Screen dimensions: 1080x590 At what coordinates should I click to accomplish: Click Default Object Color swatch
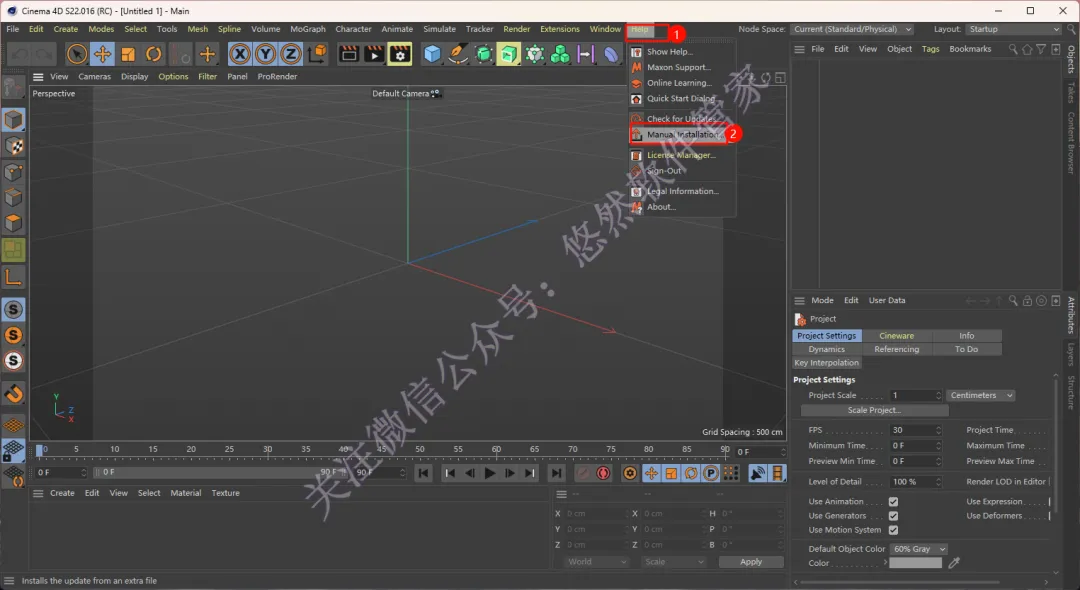pyautogui.click(x=915, y=562)
